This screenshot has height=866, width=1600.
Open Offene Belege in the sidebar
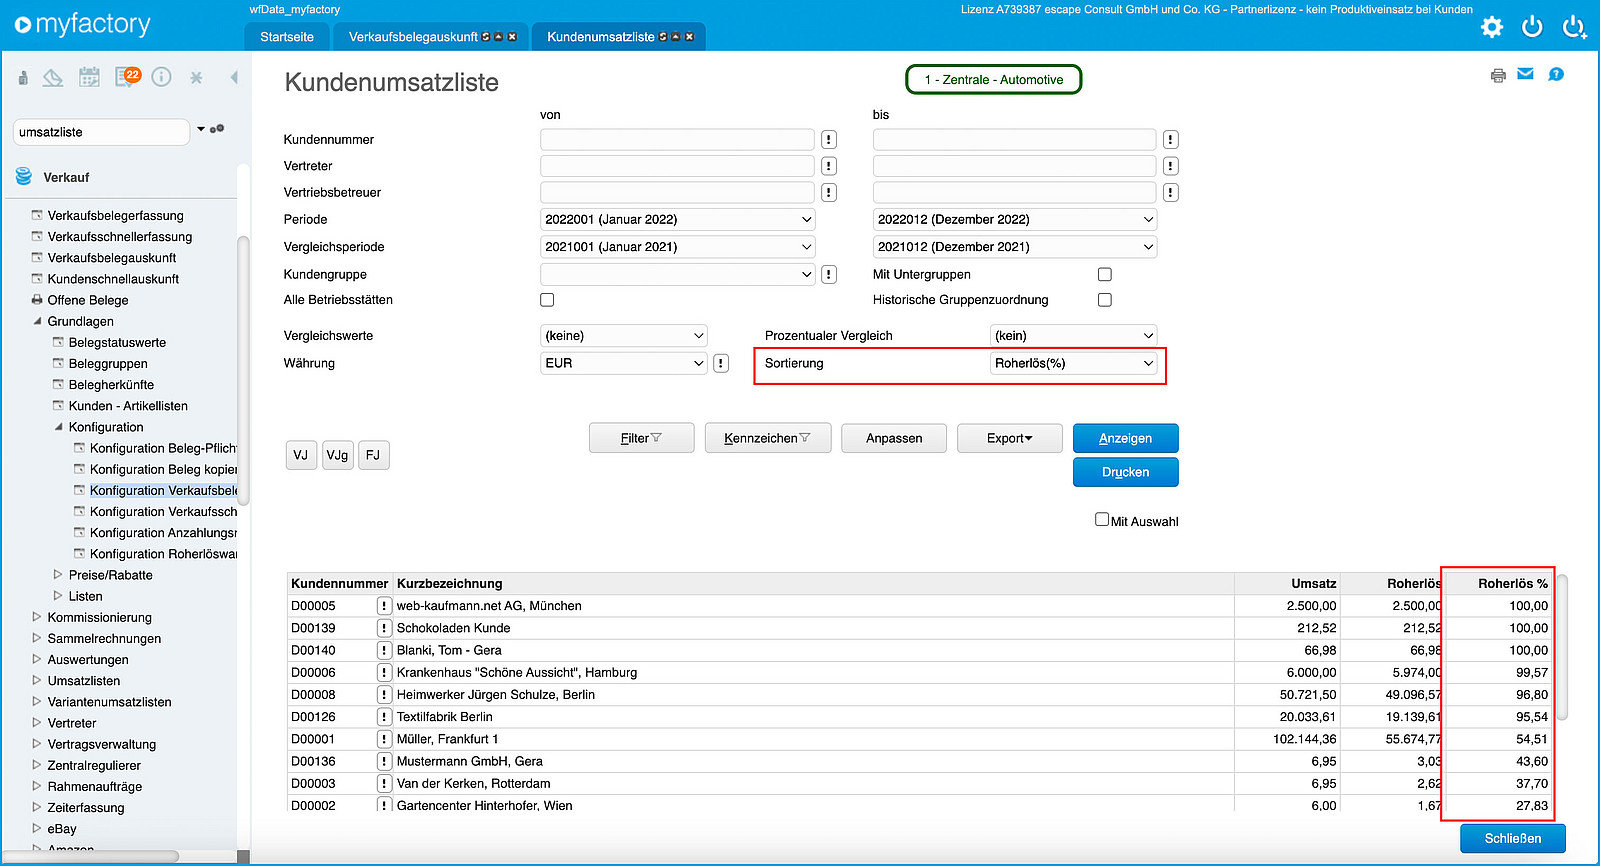click(x=88, y=300)
